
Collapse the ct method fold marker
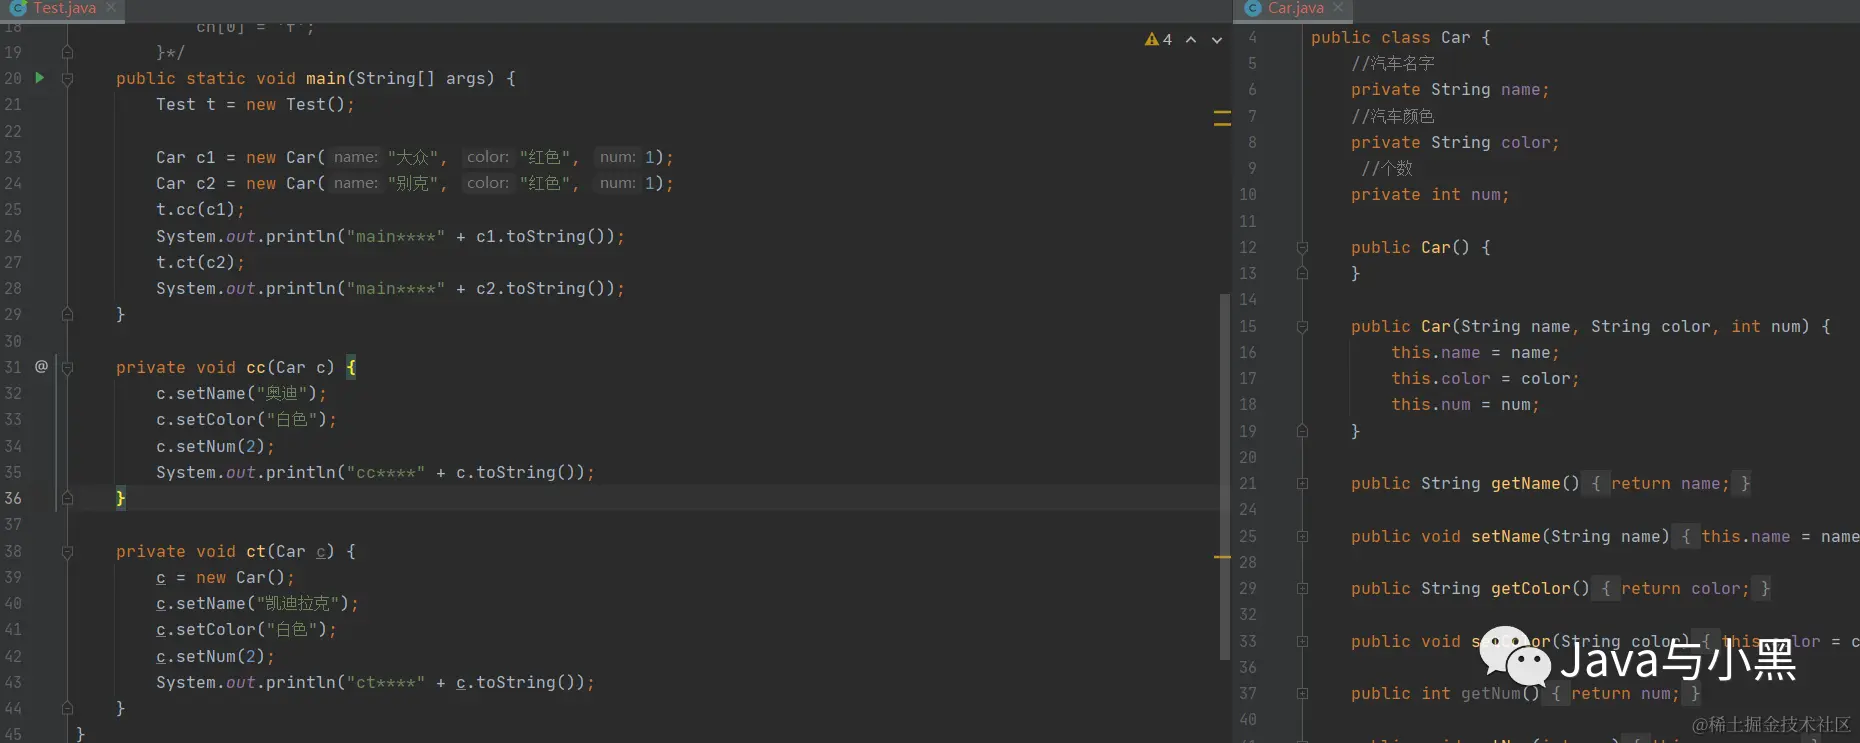67,552
